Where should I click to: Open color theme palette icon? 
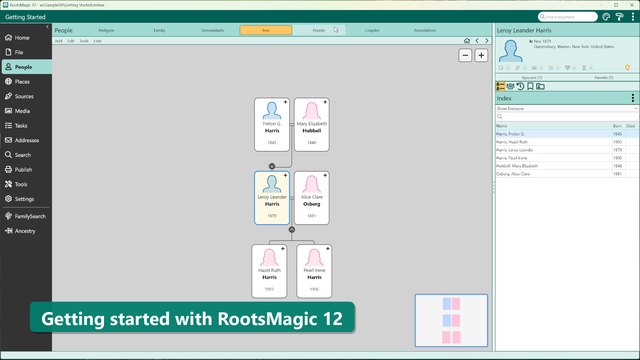606,17
